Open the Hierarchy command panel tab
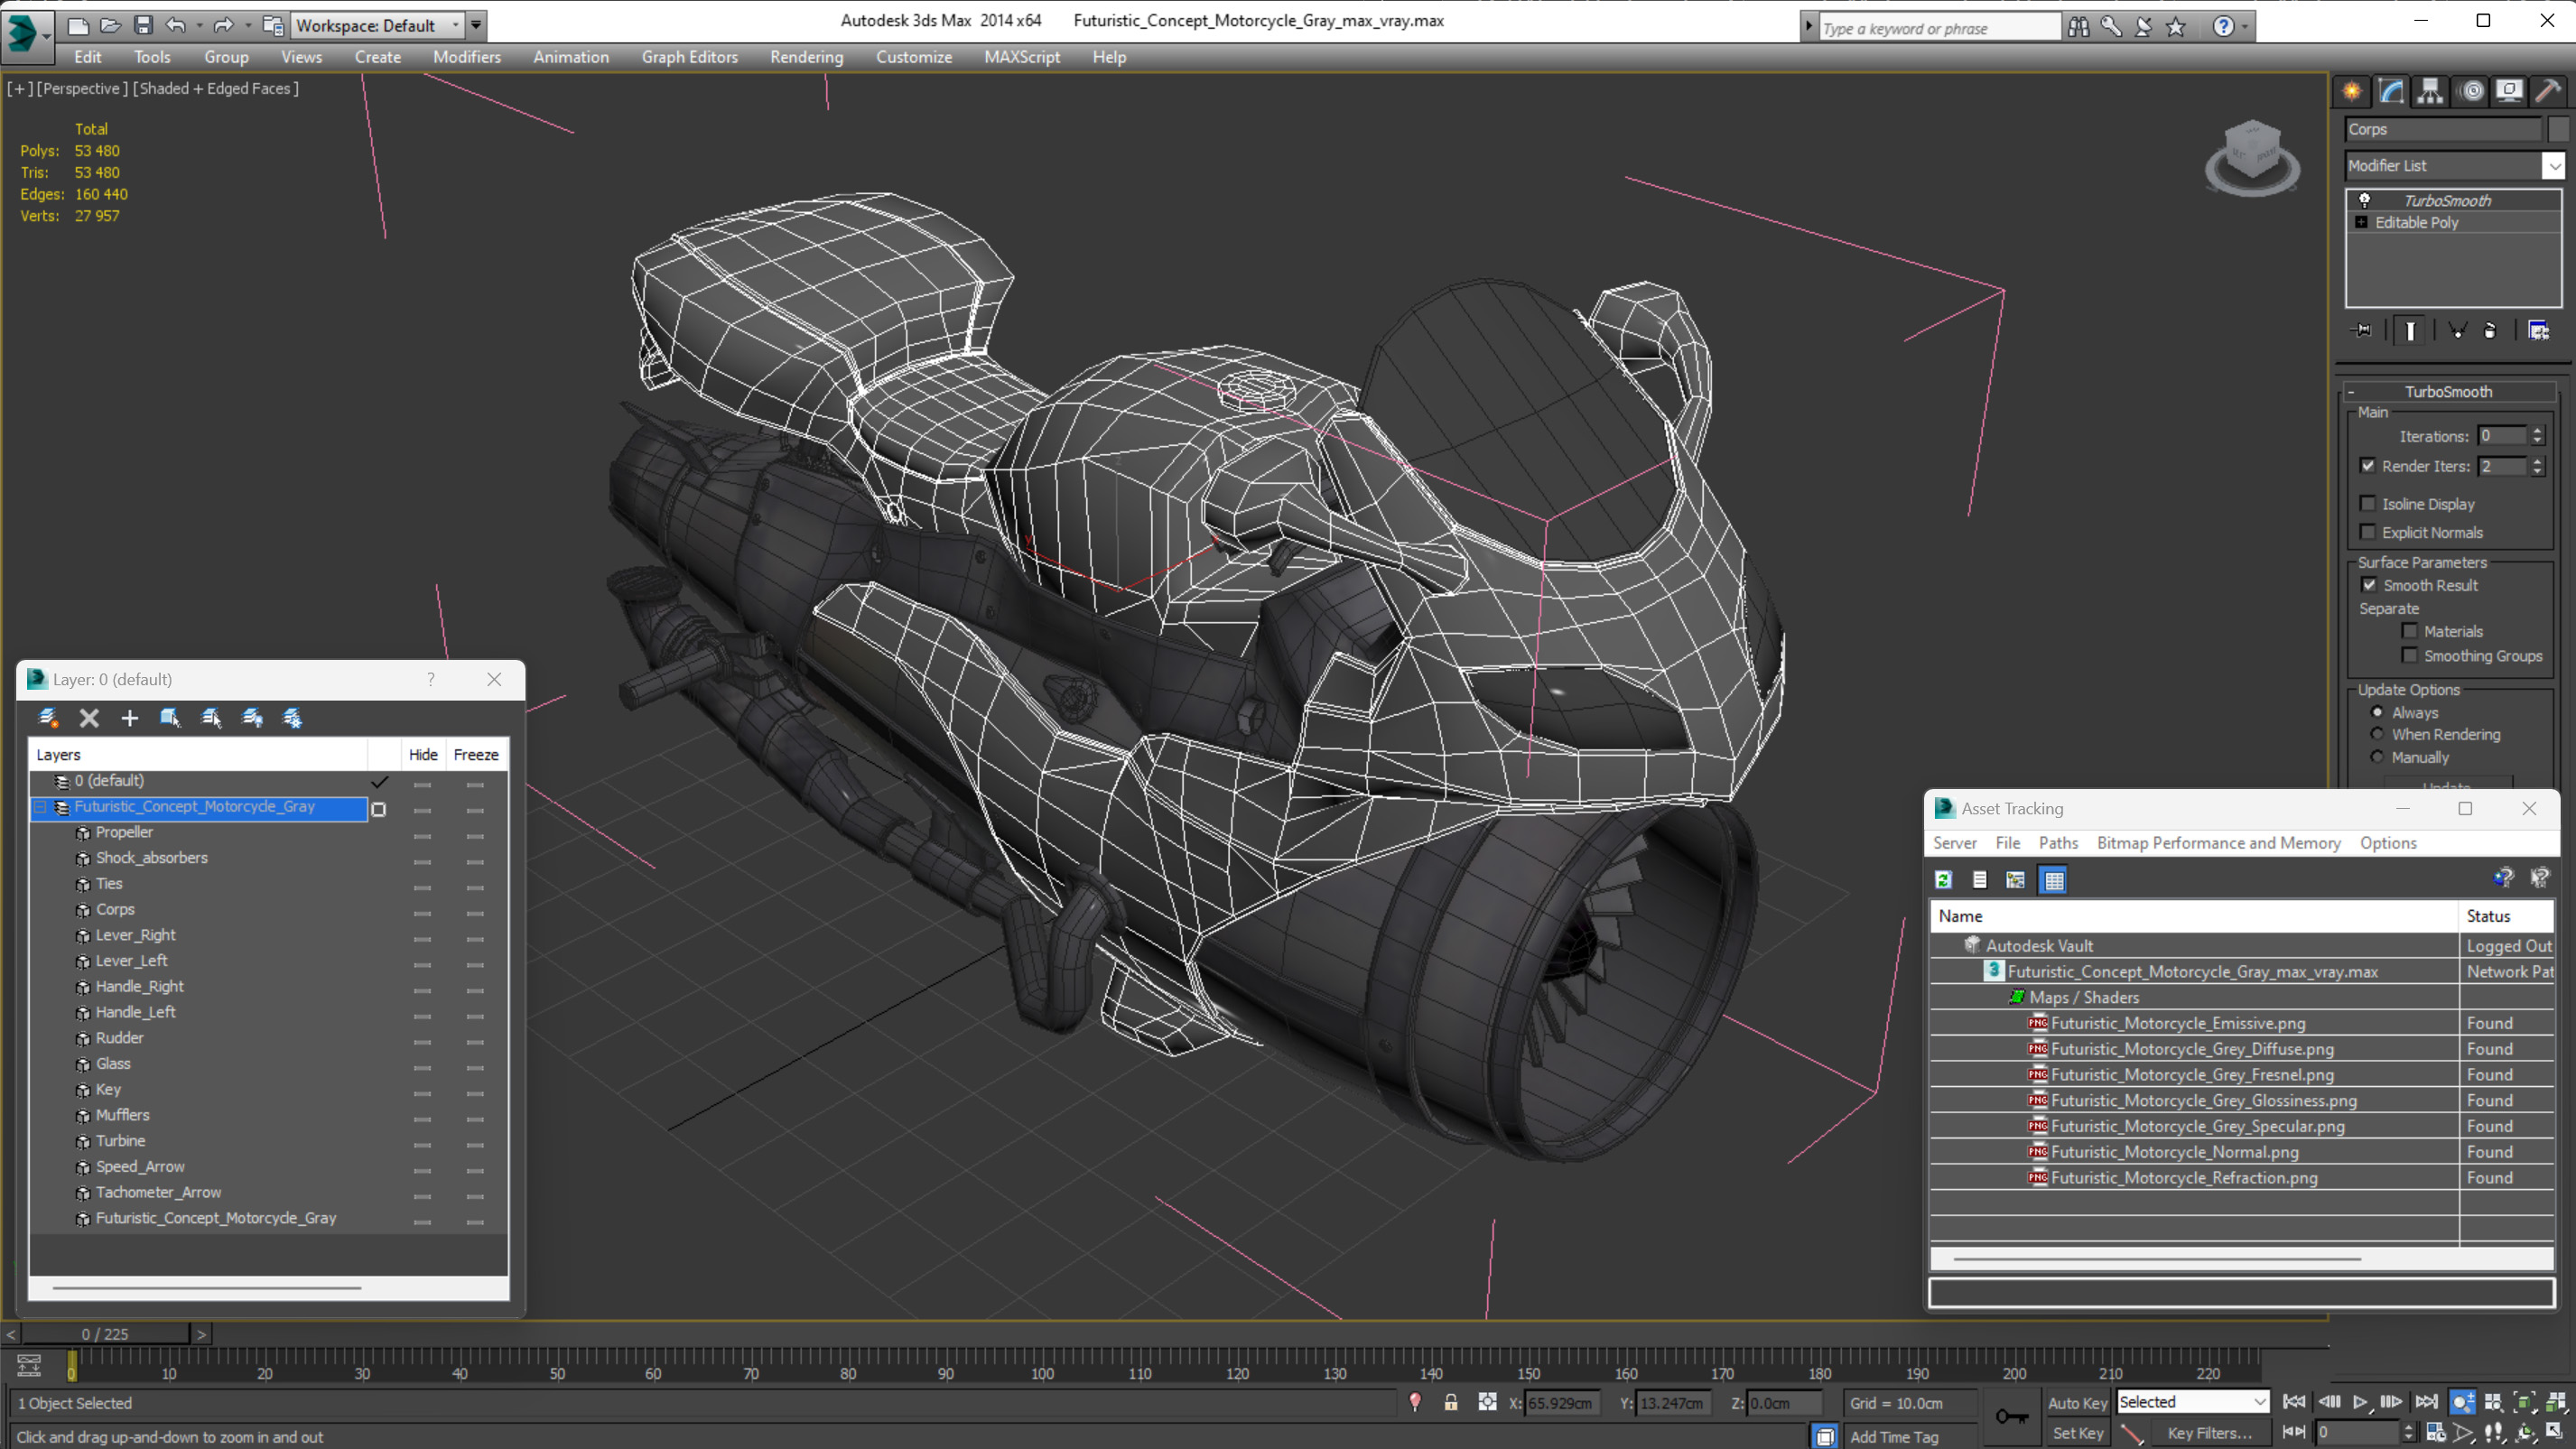Screen dimensions: 2576x1449 pos(2430,91)
